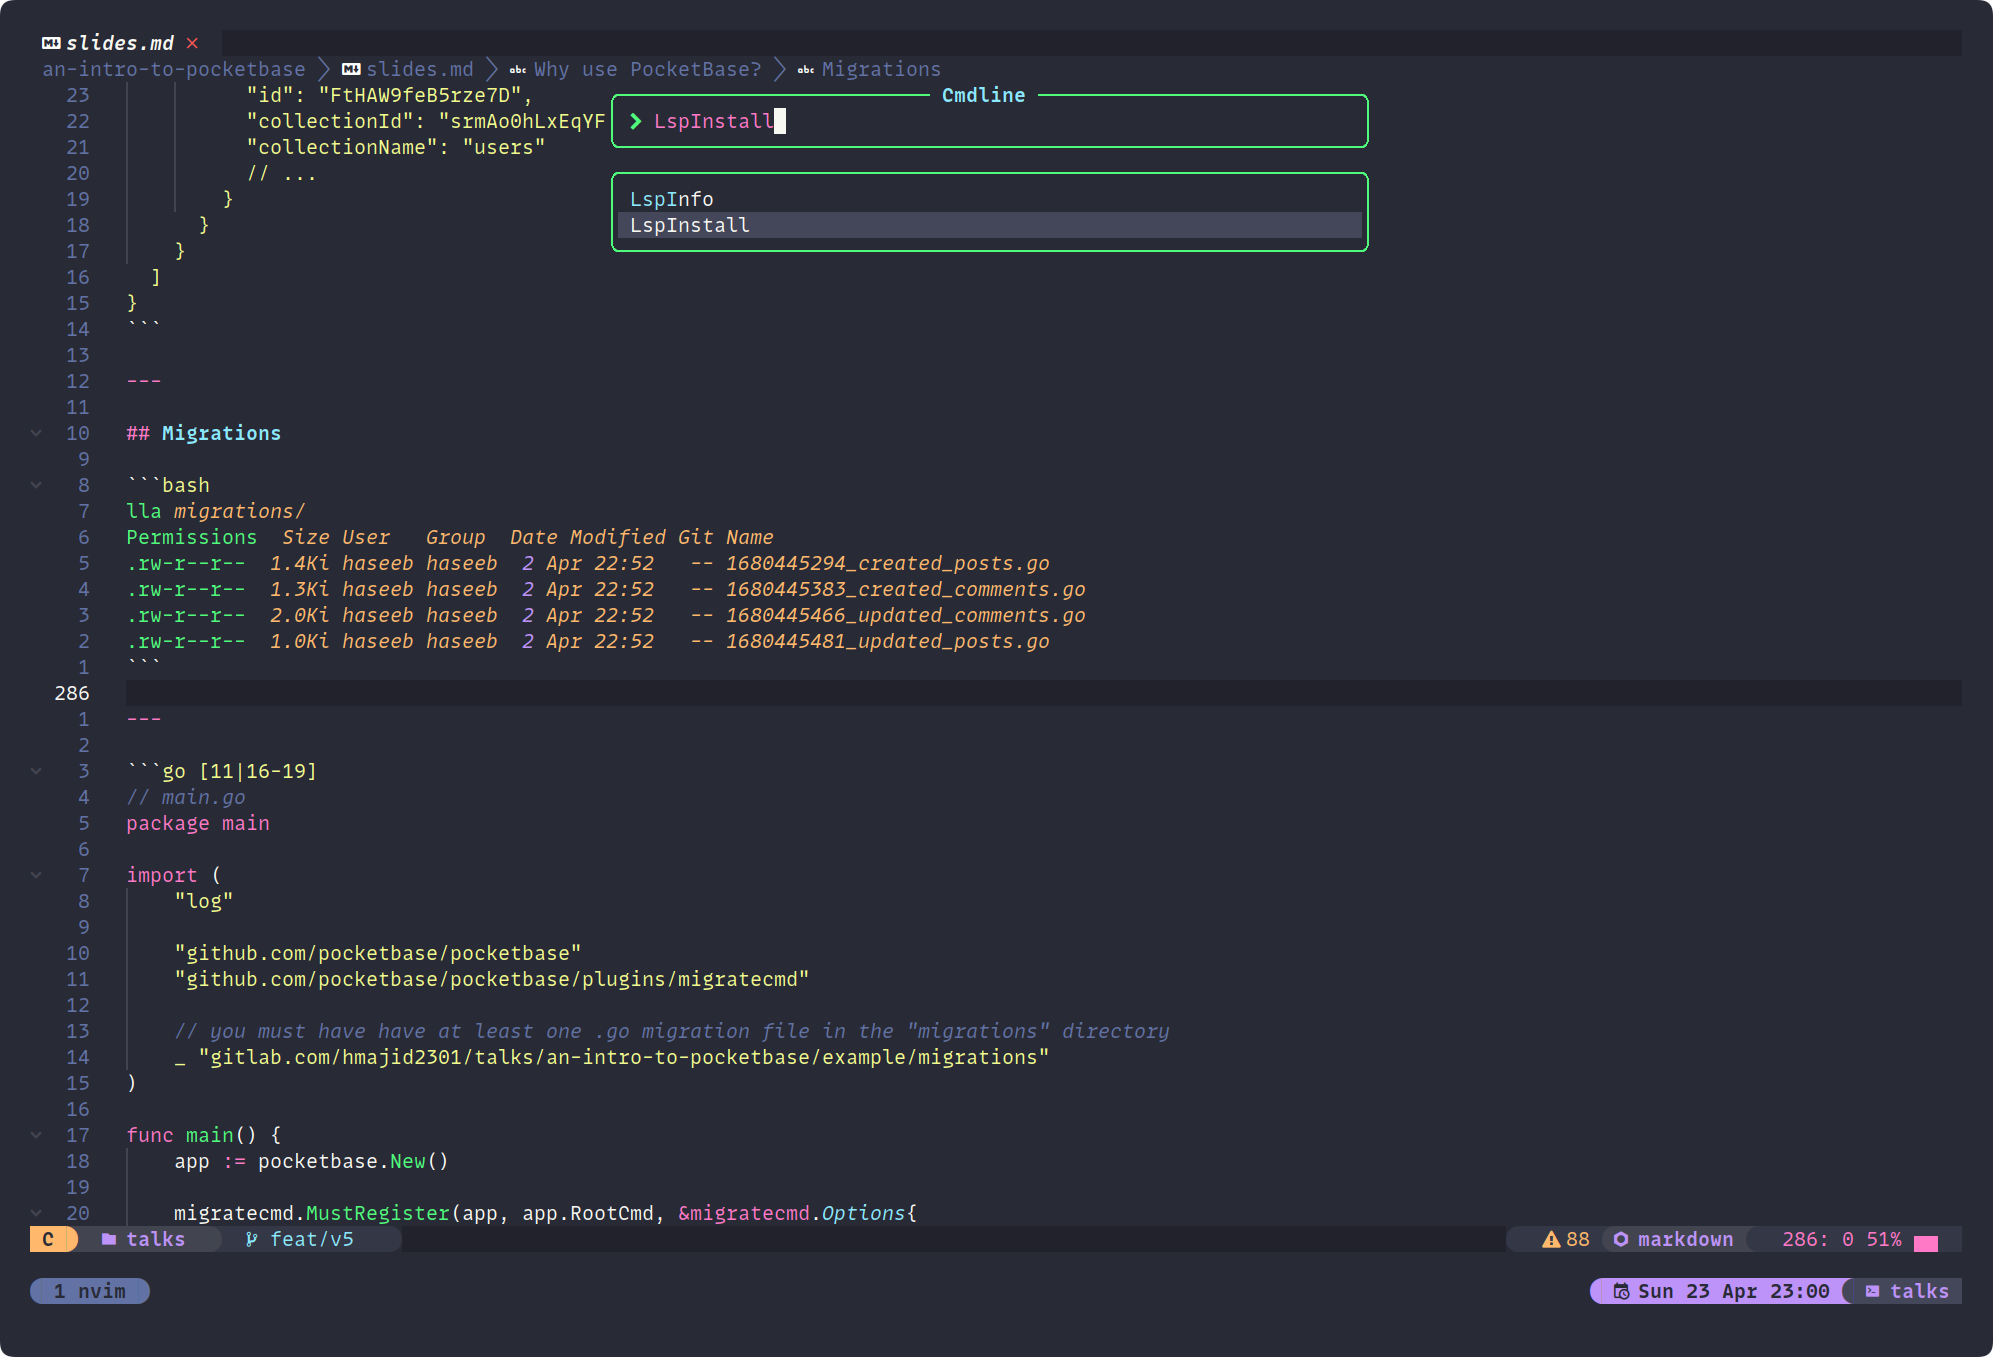Click the calendar clock icon in tmux bar

click(x=1621, y=1291)
